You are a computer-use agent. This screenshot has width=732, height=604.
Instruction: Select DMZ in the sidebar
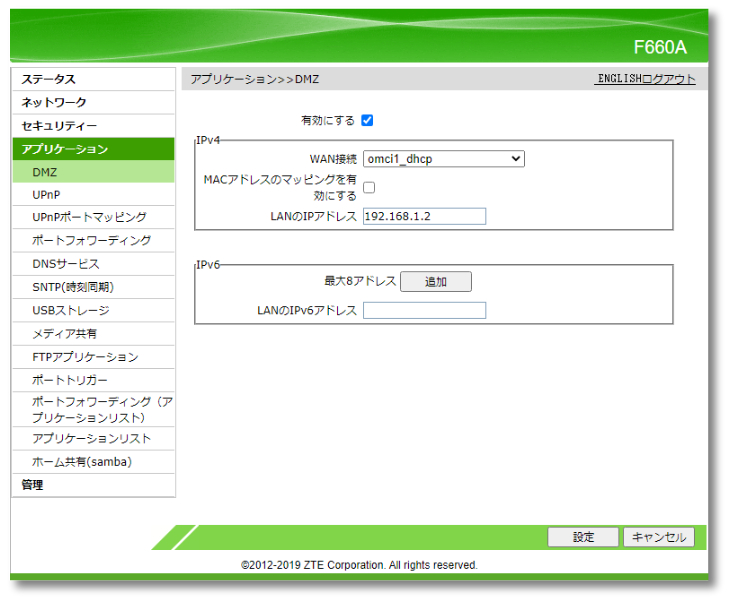coord(93,172)
